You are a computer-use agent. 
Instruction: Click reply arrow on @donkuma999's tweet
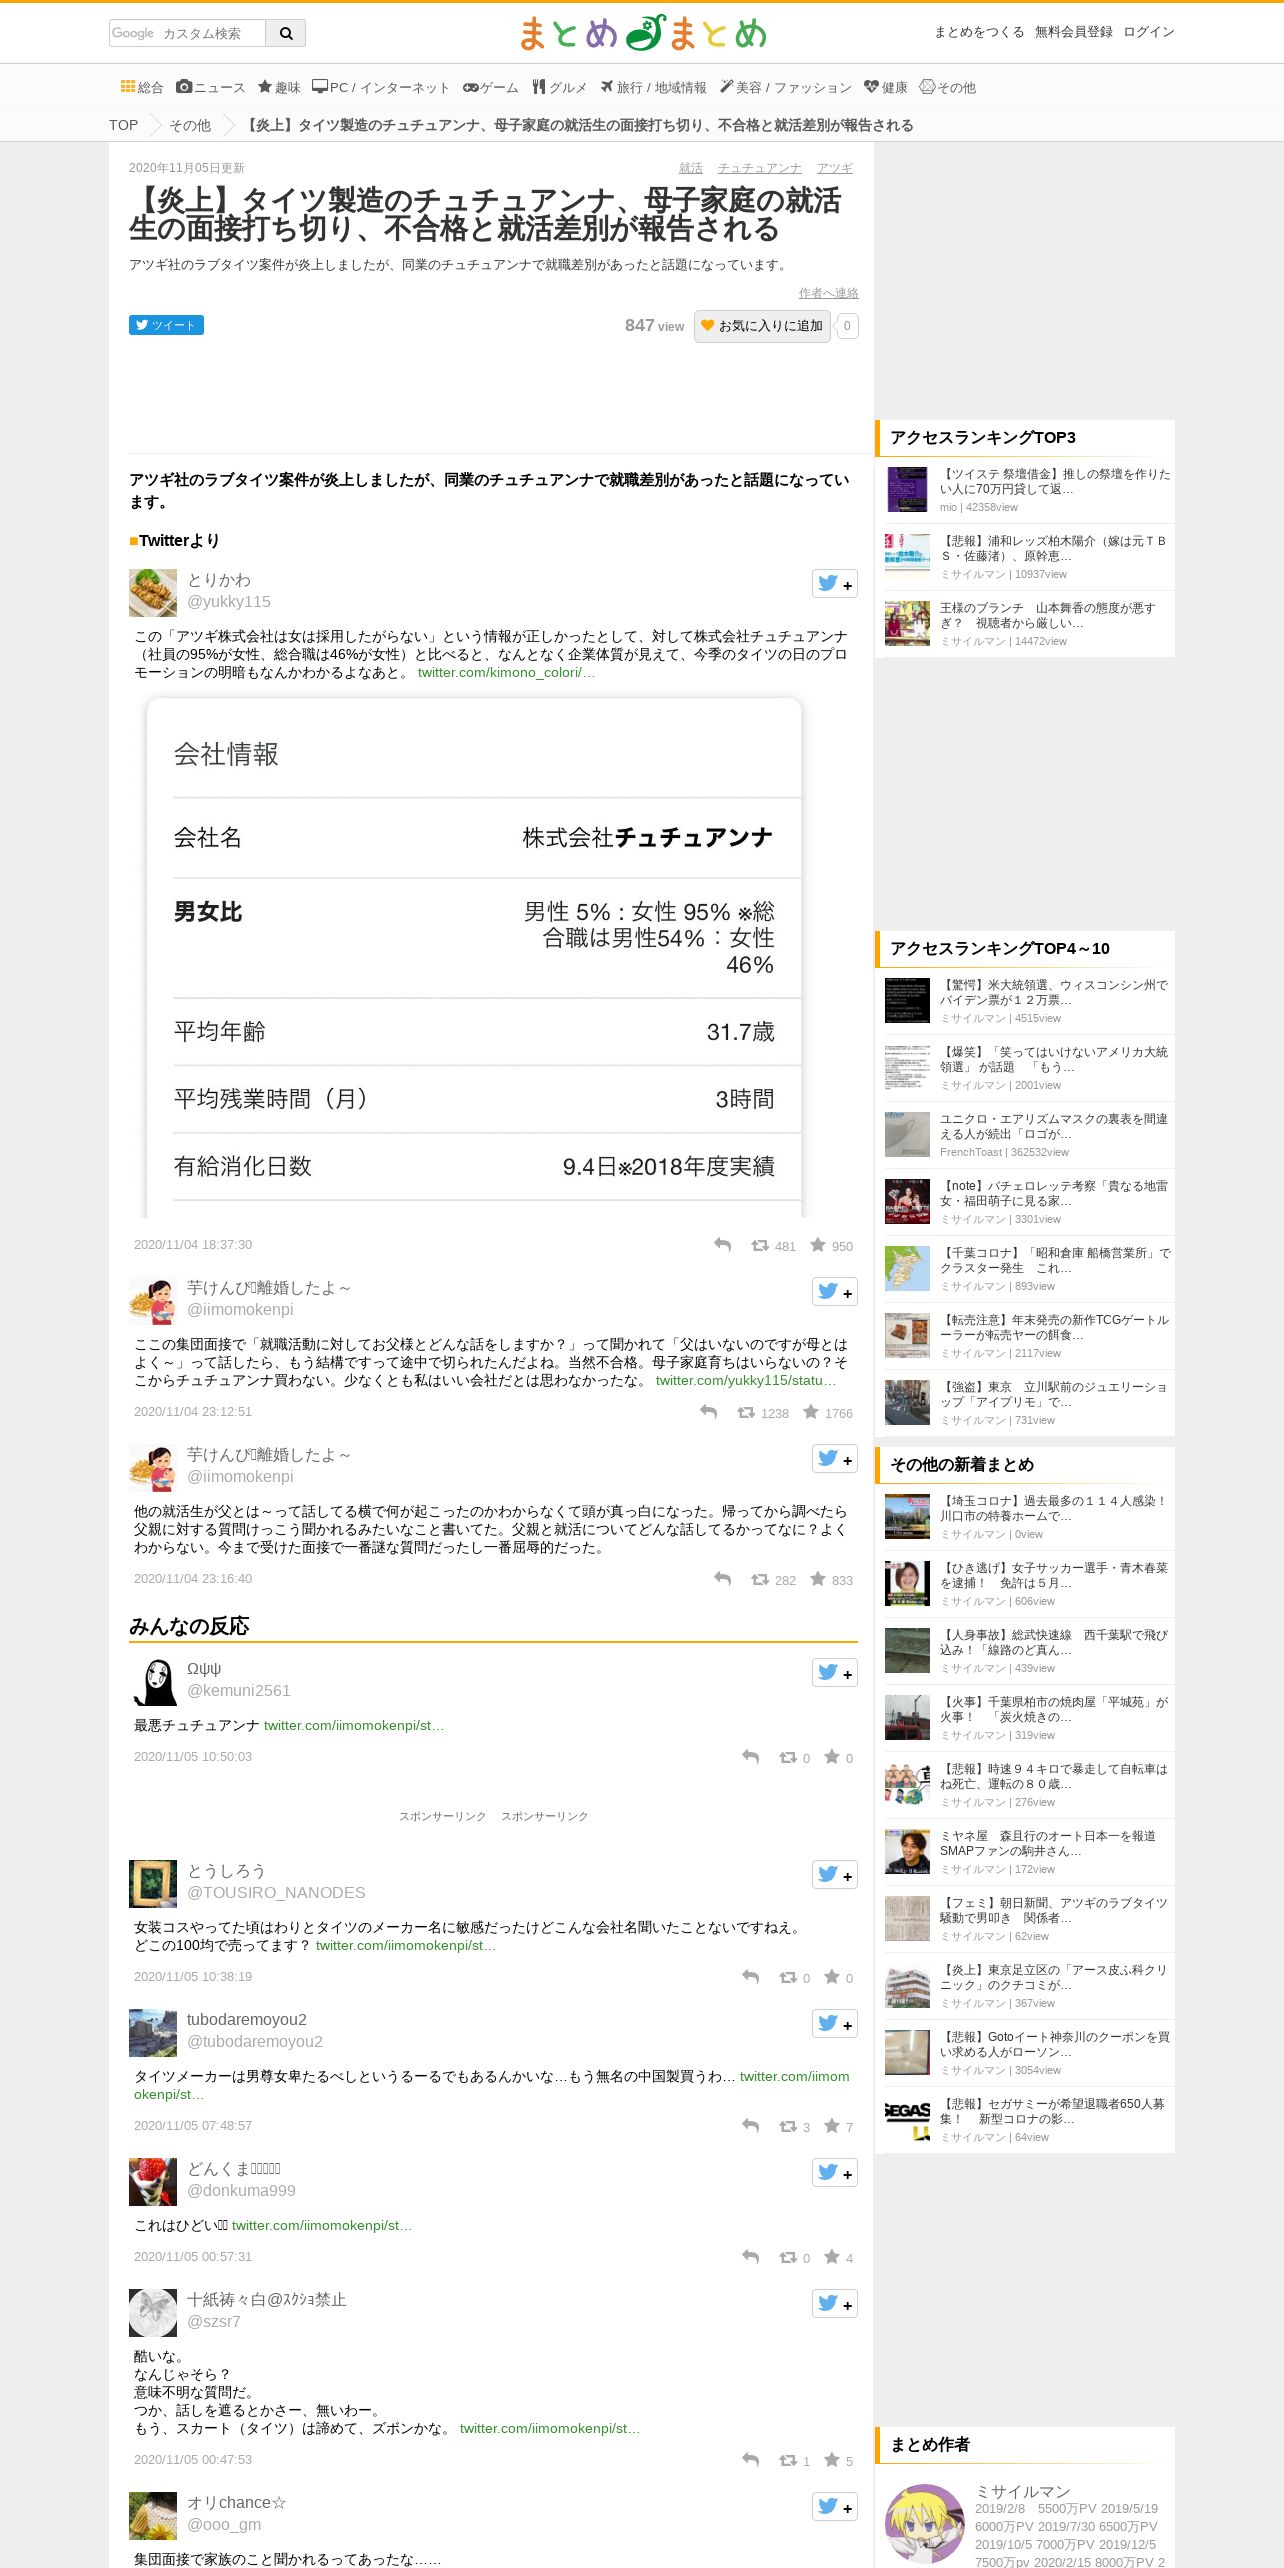tap(751, 2257)
